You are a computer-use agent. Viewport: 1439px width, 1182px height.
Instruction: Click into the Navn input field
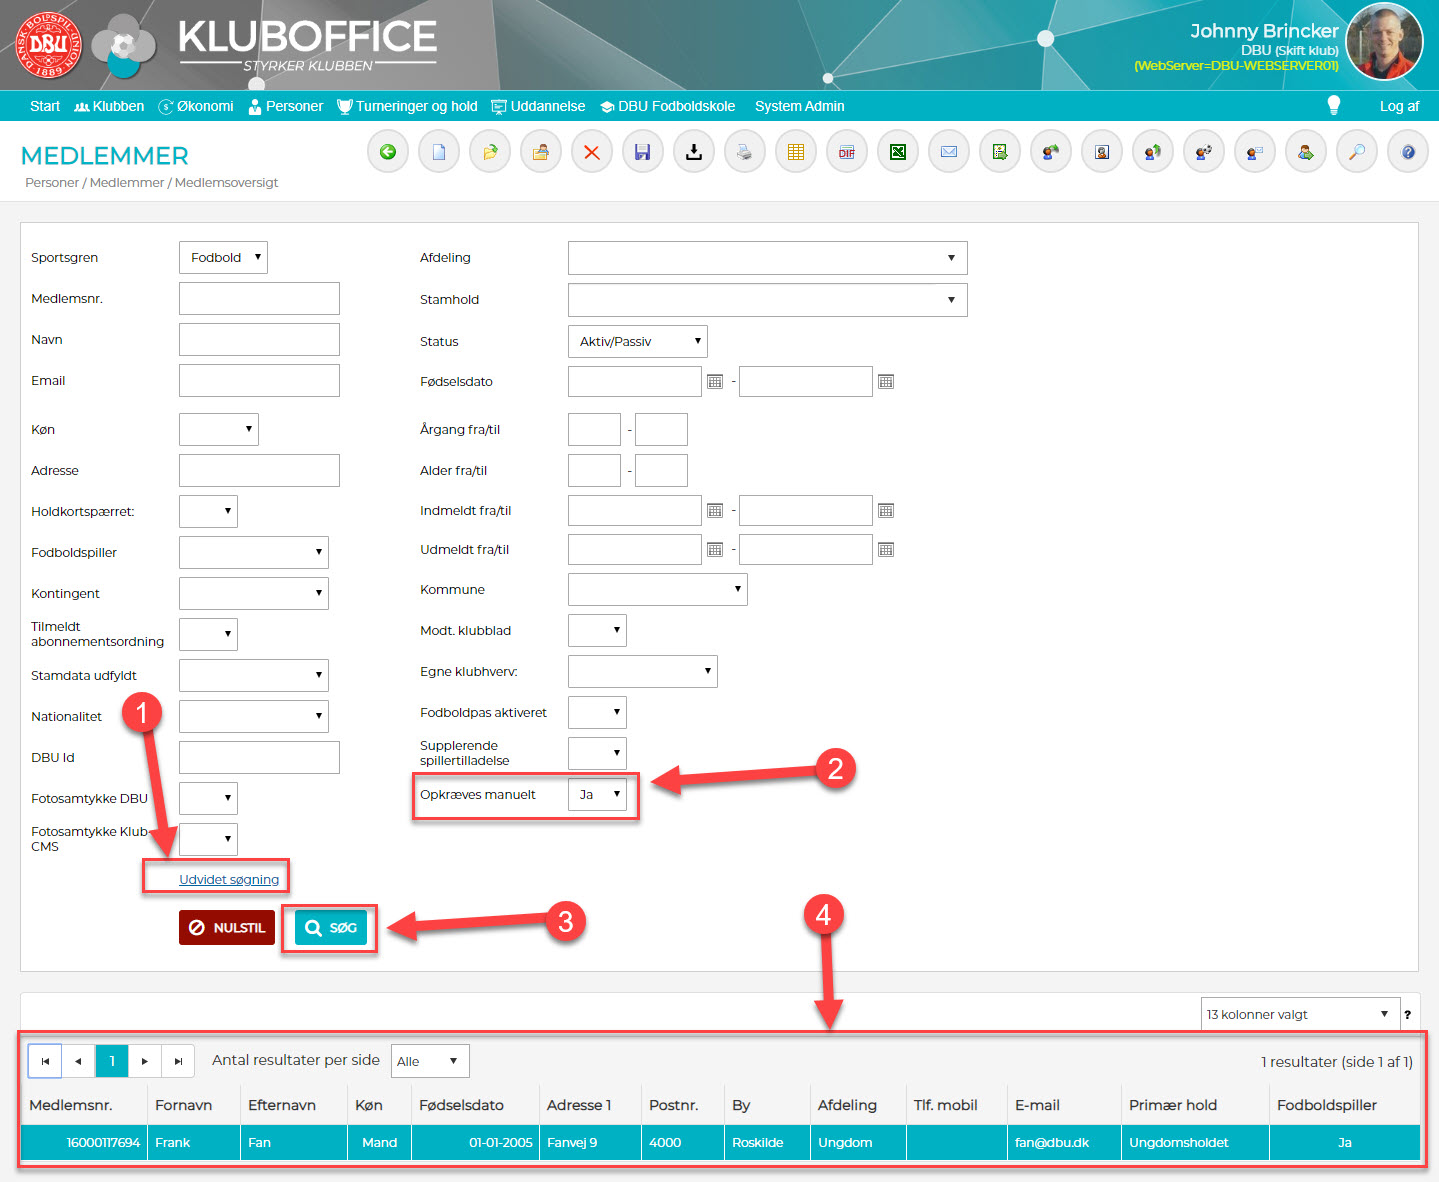click(259, 340)
